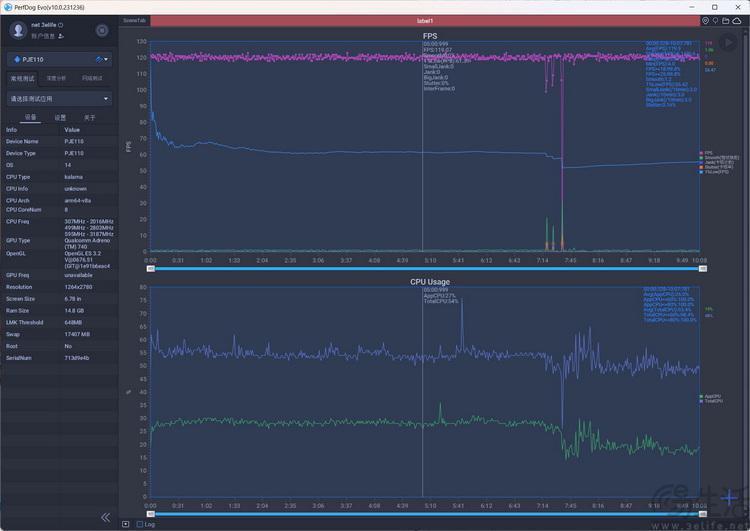This screenshot has width=750, height=531.
Task: Select the 常规测试 tab
Action: (x=22, y=78)
